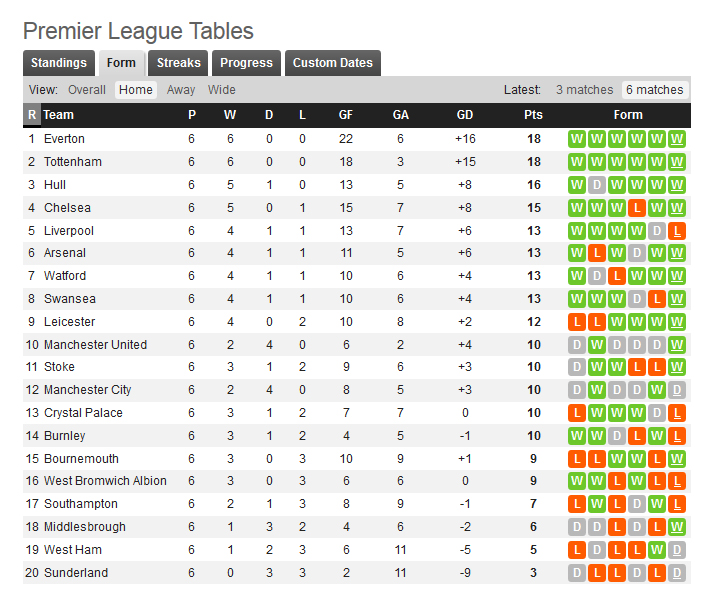Open the Streaks tab
Image resolution: width=709 pixels, height=603 pixels.
(179, 63)
